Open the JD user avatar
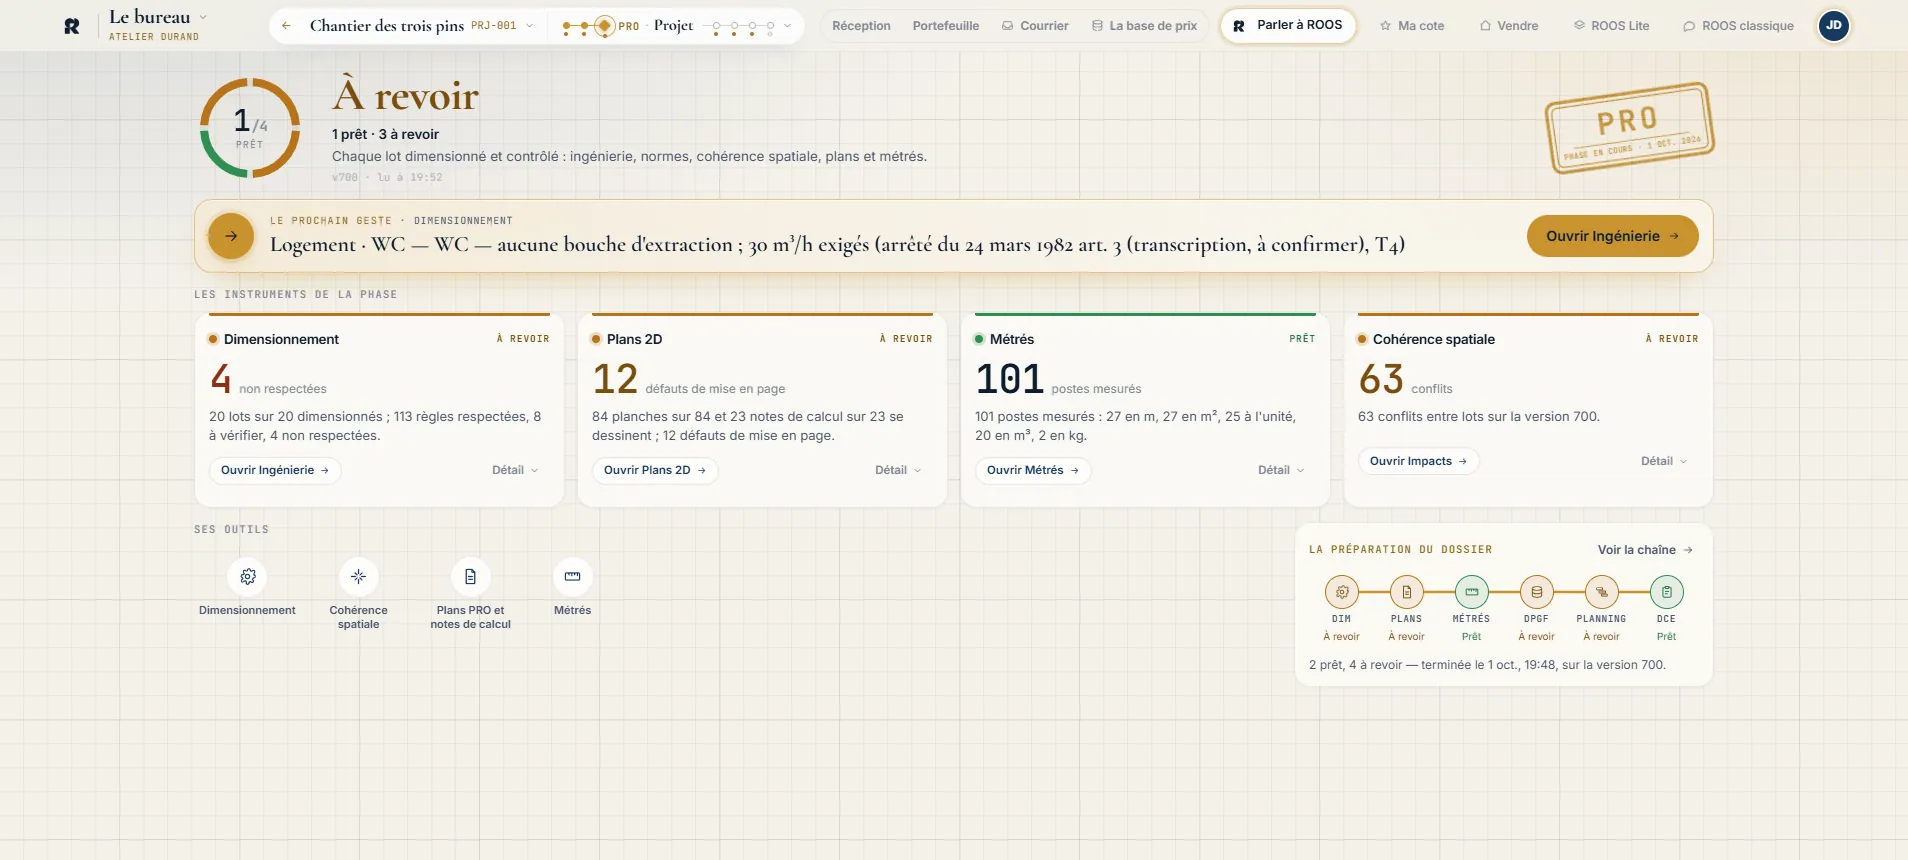 tap(1833, 26)
